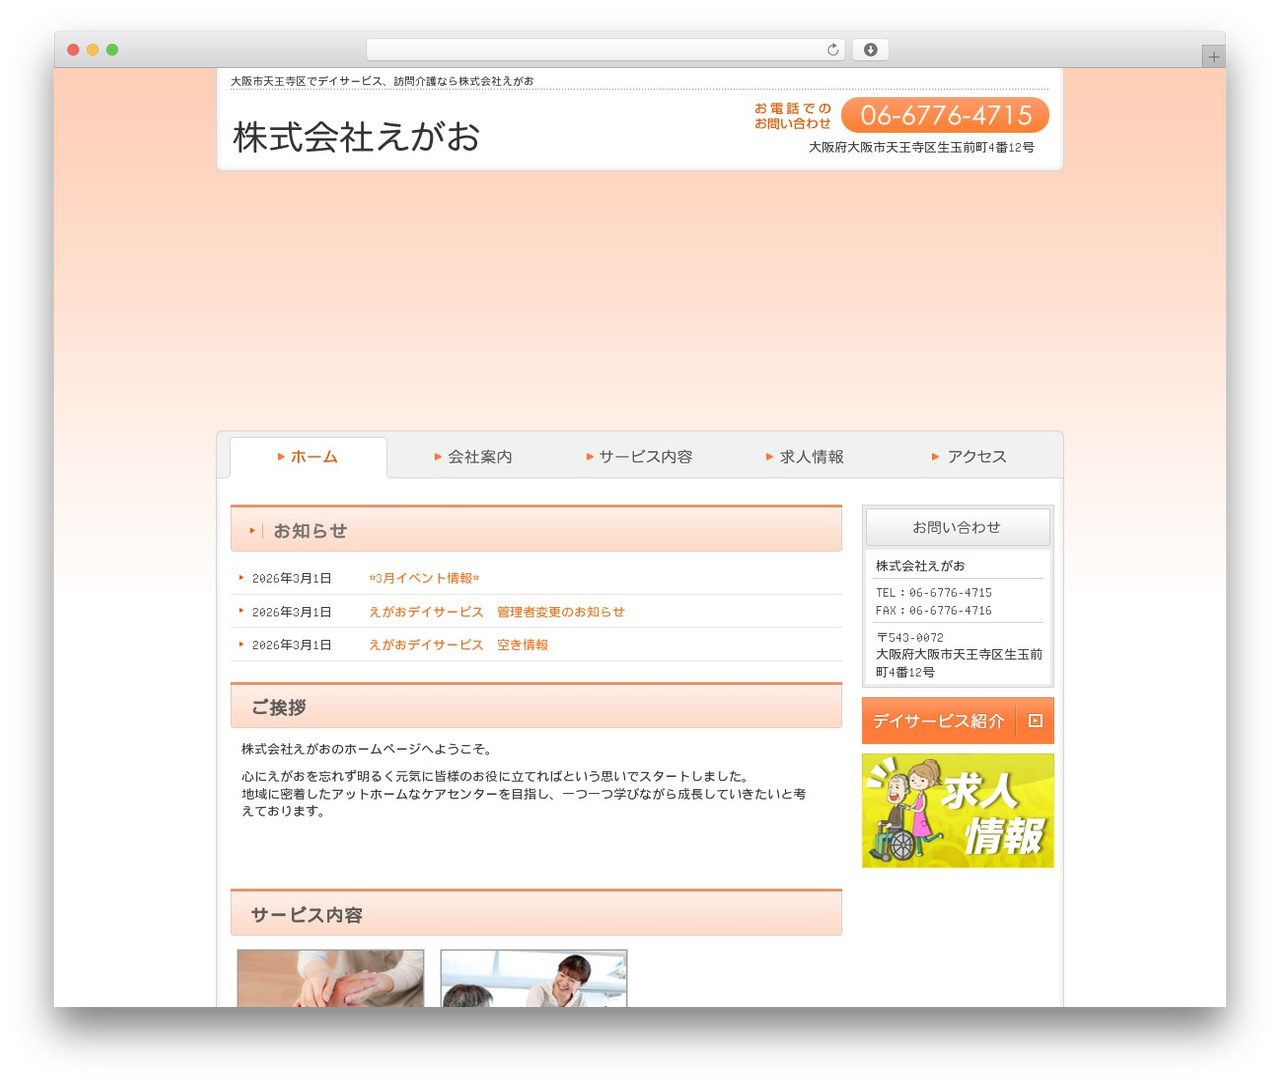Close the browser window with the red button

(73, 50)
